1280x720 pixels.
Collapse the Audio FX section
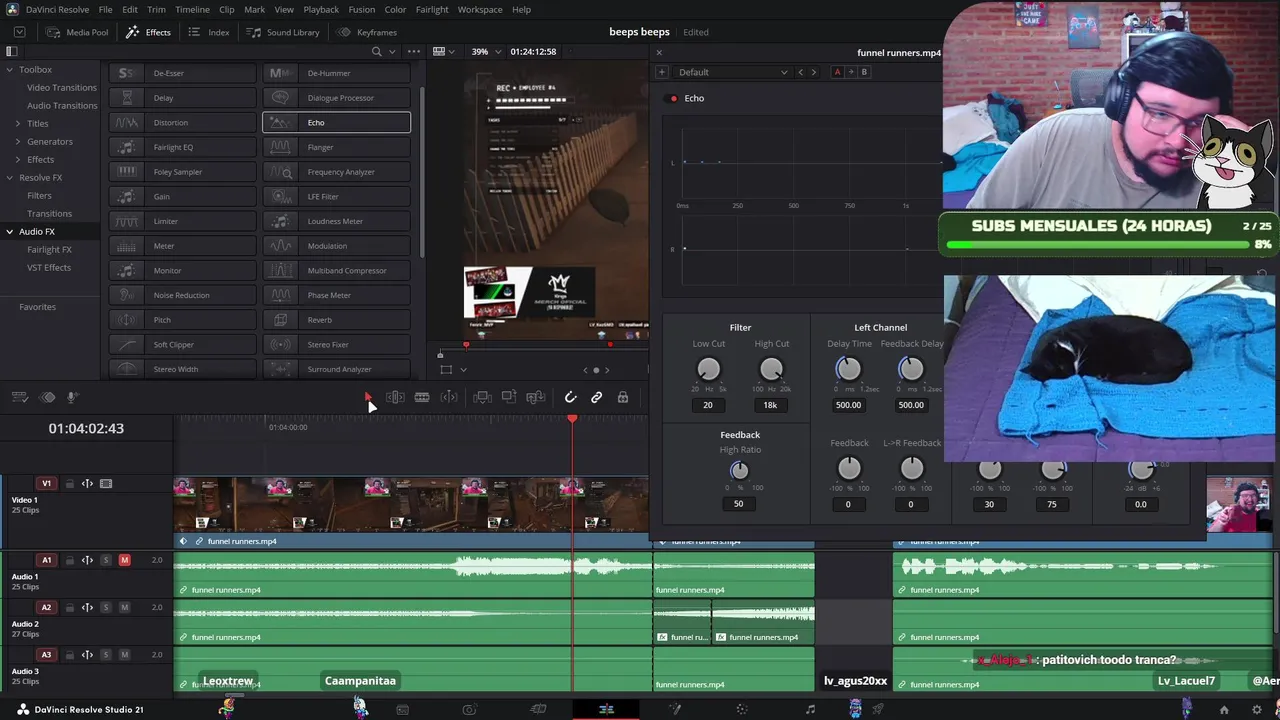[x=9, y=232]
